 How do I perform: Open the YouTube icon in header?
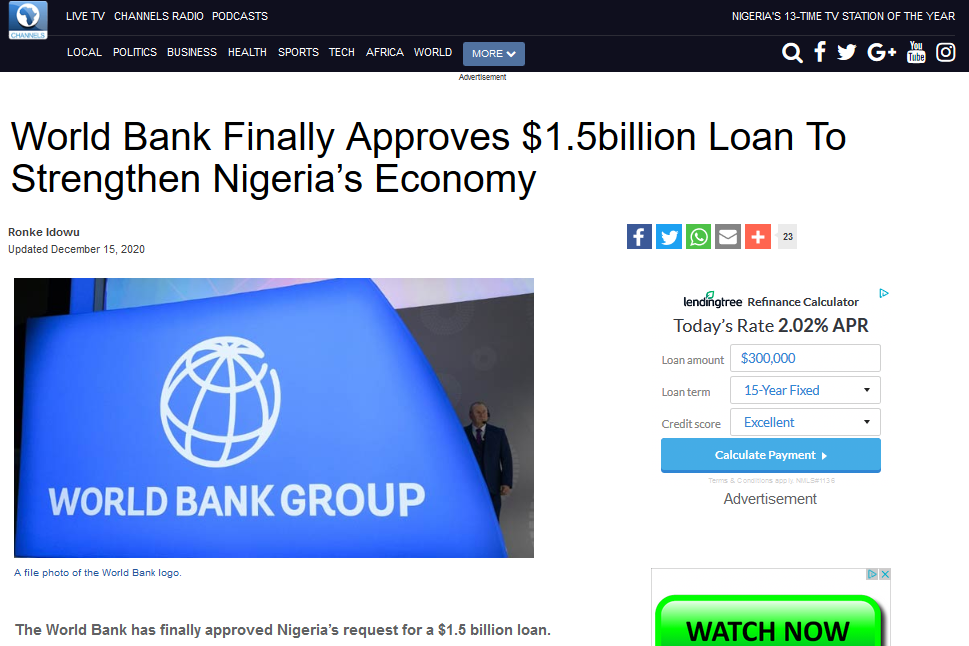point(916,52)
